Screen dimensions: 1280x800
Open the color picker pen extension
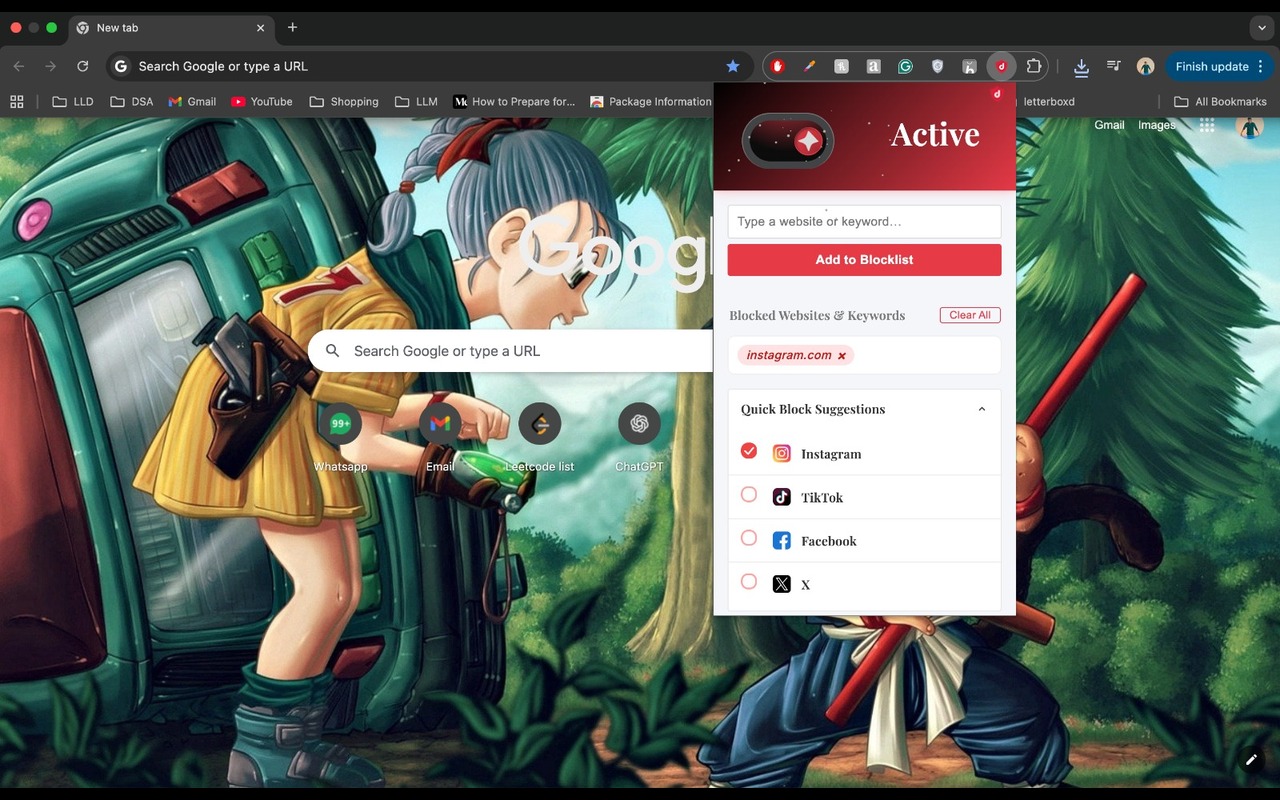click(x=809, y=66)
